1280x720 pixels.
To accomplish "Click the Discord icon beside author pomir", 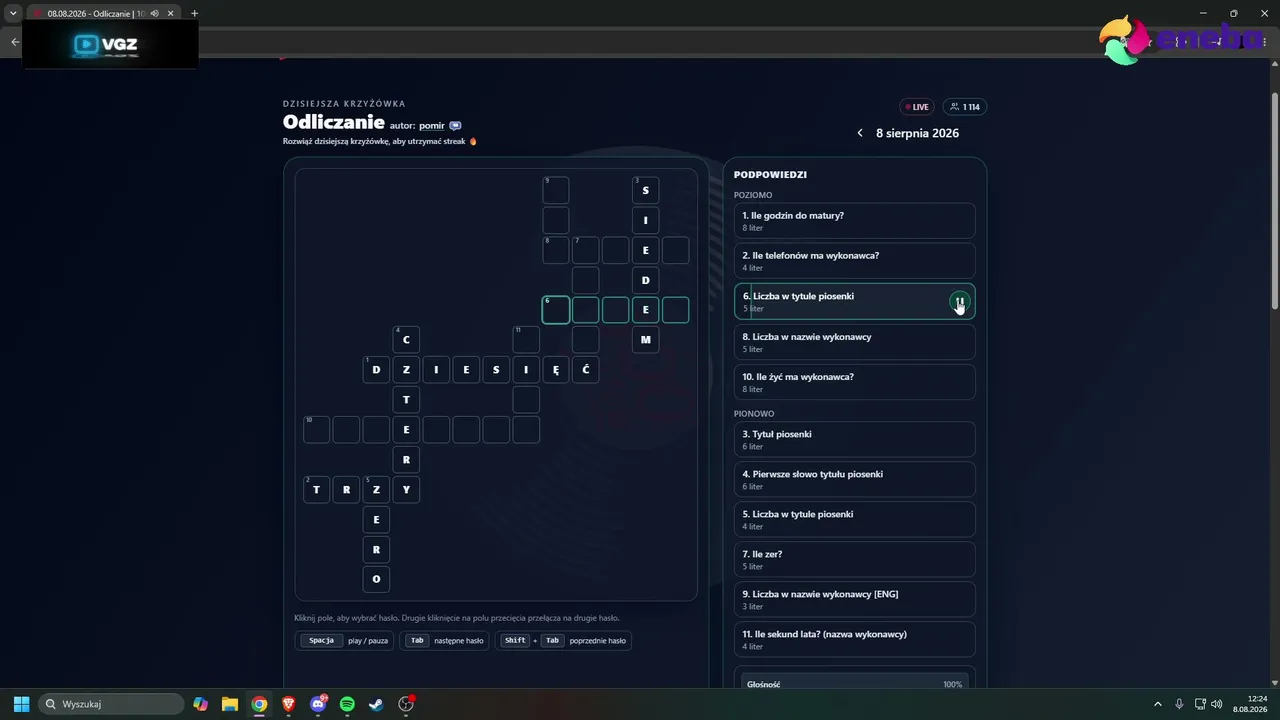I will [x=455, y=126].
